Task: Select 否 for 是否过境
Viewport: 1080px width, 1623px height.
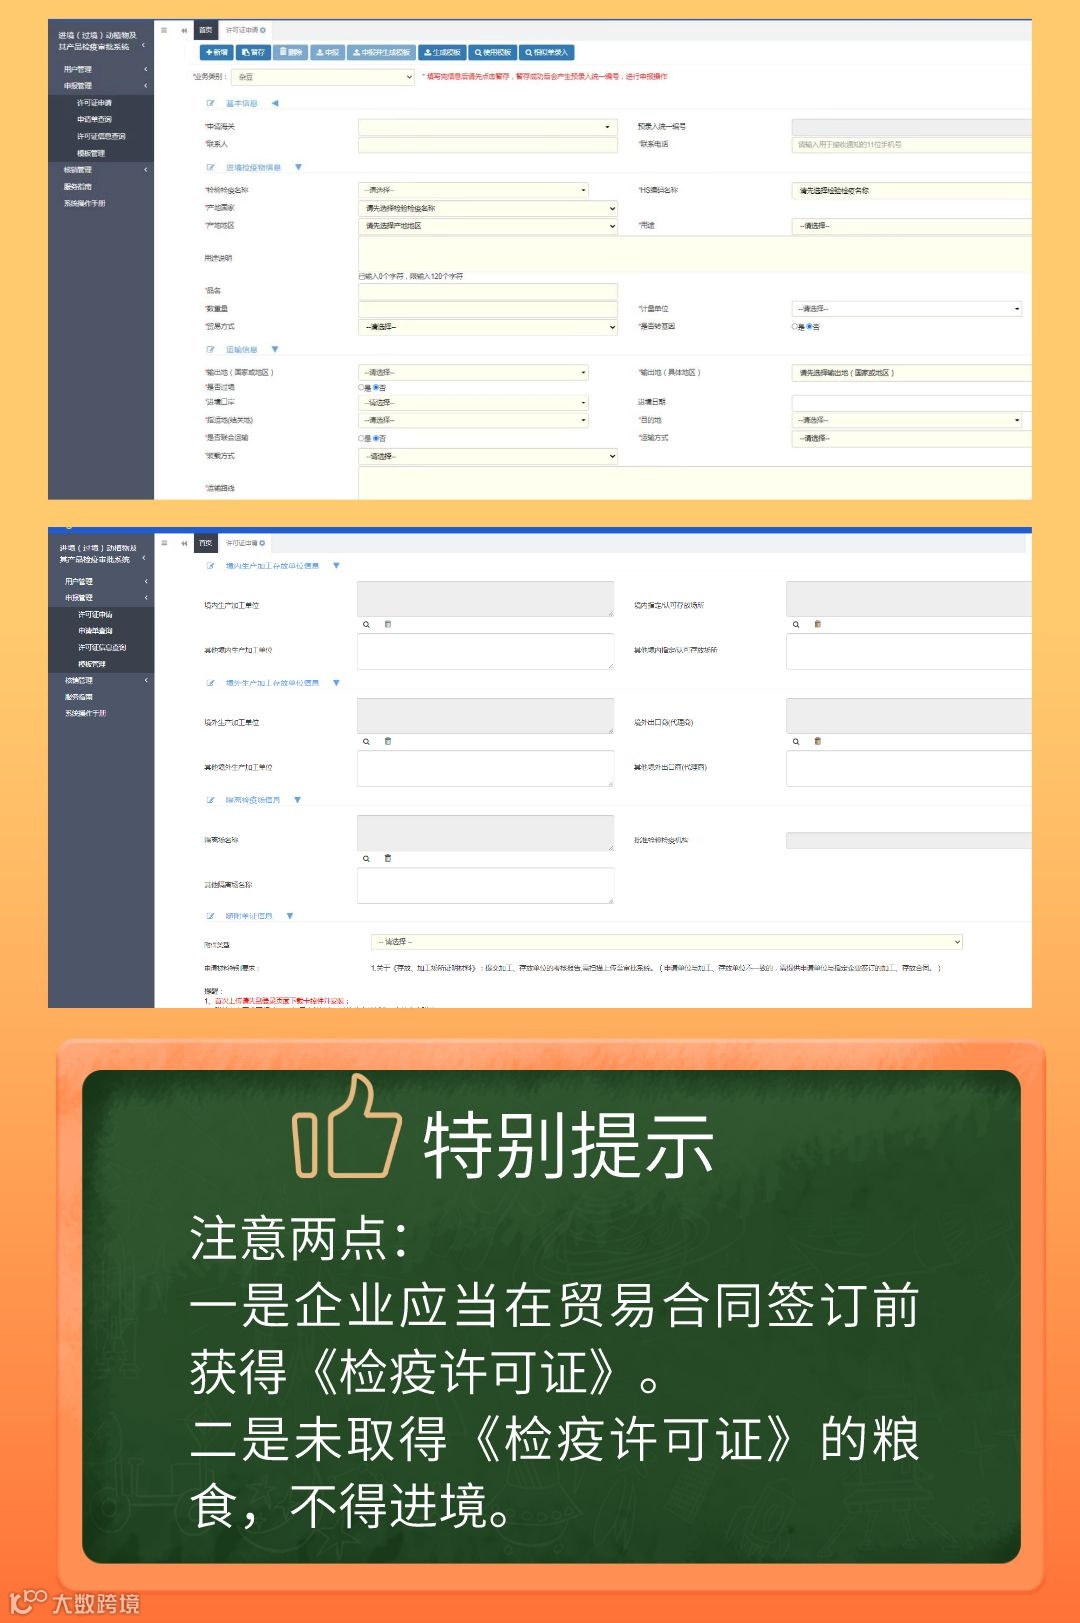Action: [376, 387]
